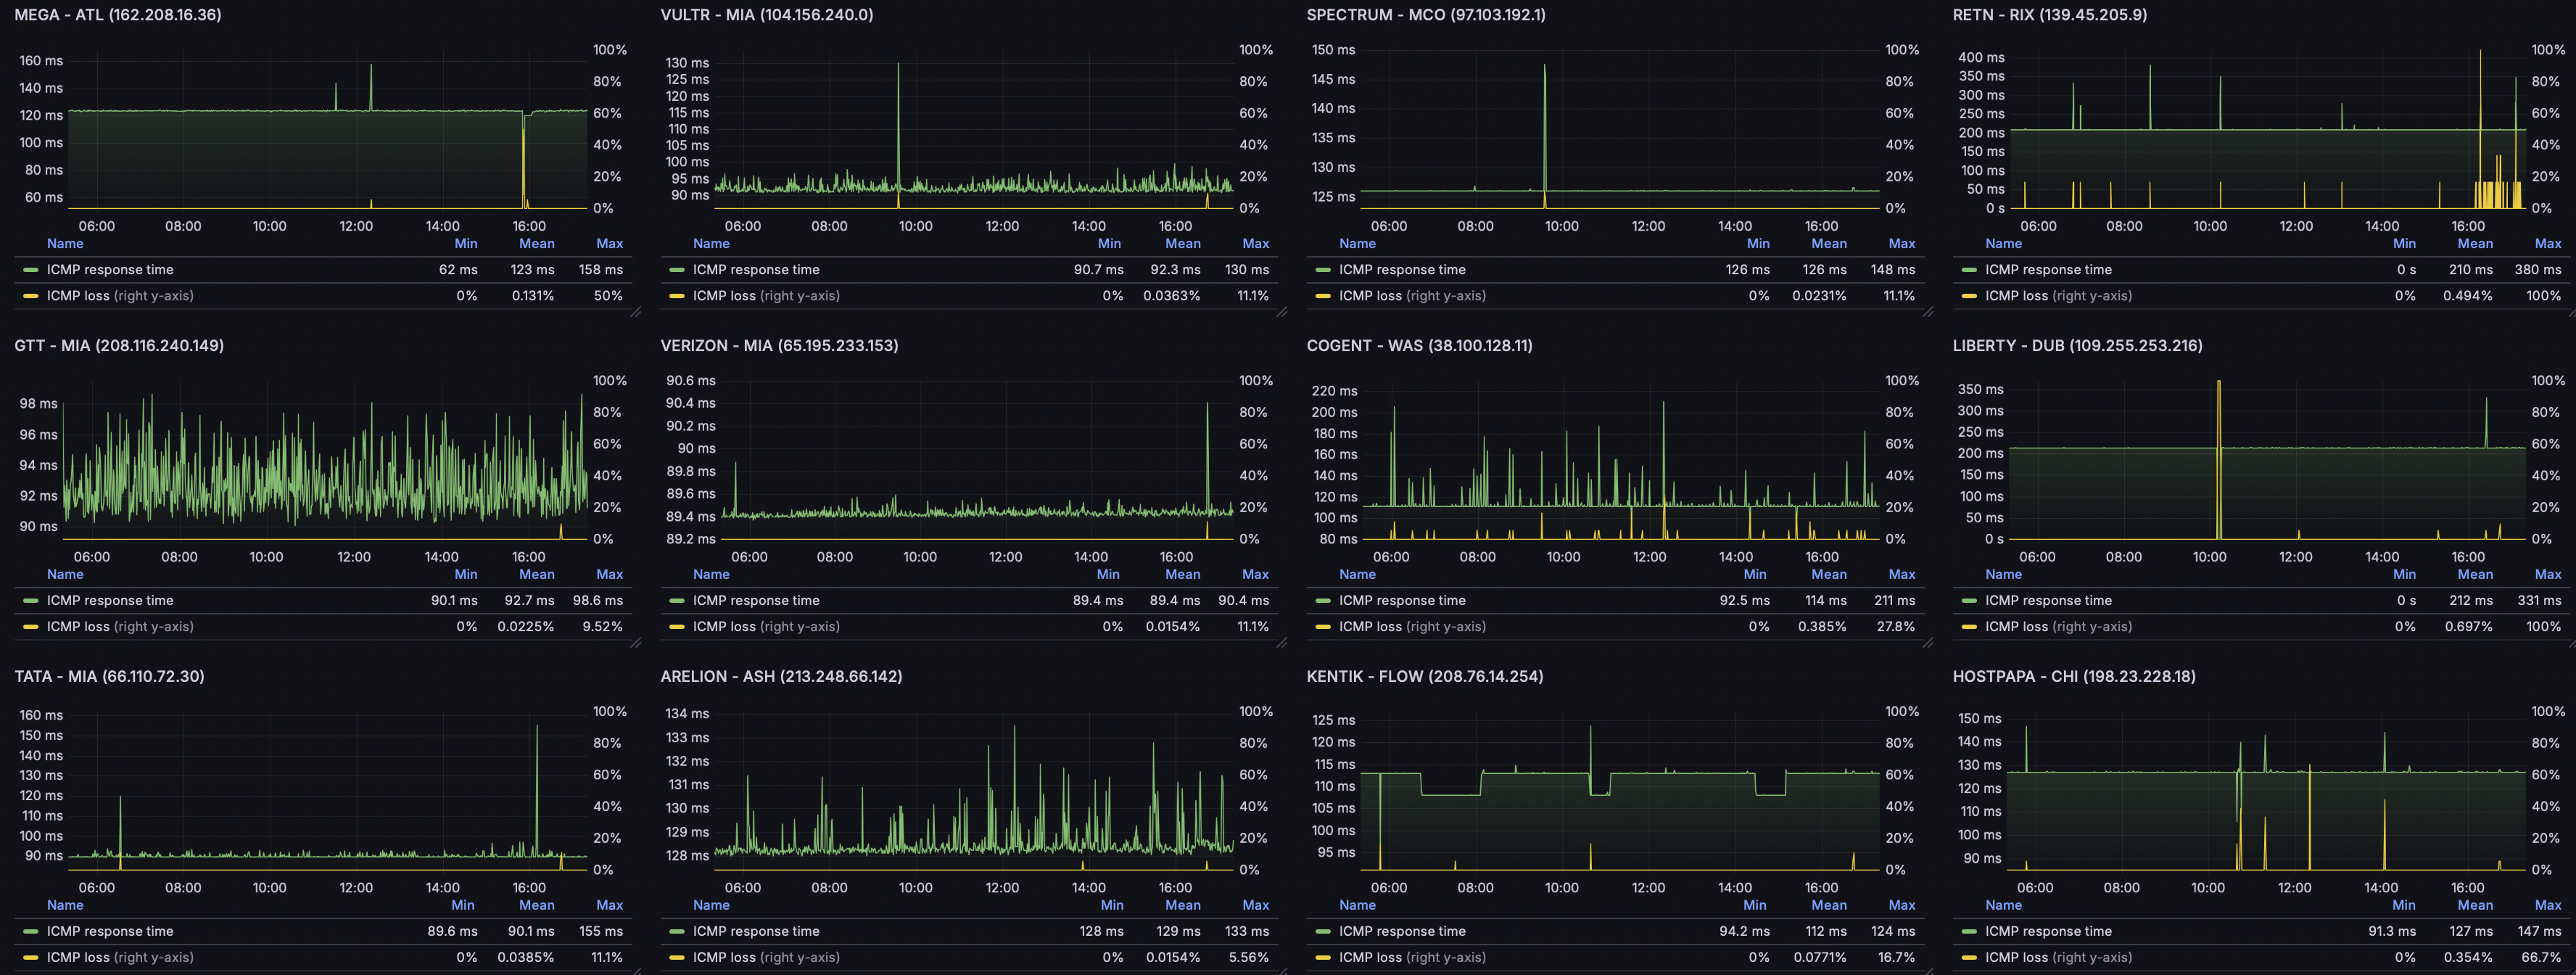2576x975 pixels.
Task: Click resize handle of COGENT - WAS panel
Action: pyautogui.click(x=1928, y=643)
